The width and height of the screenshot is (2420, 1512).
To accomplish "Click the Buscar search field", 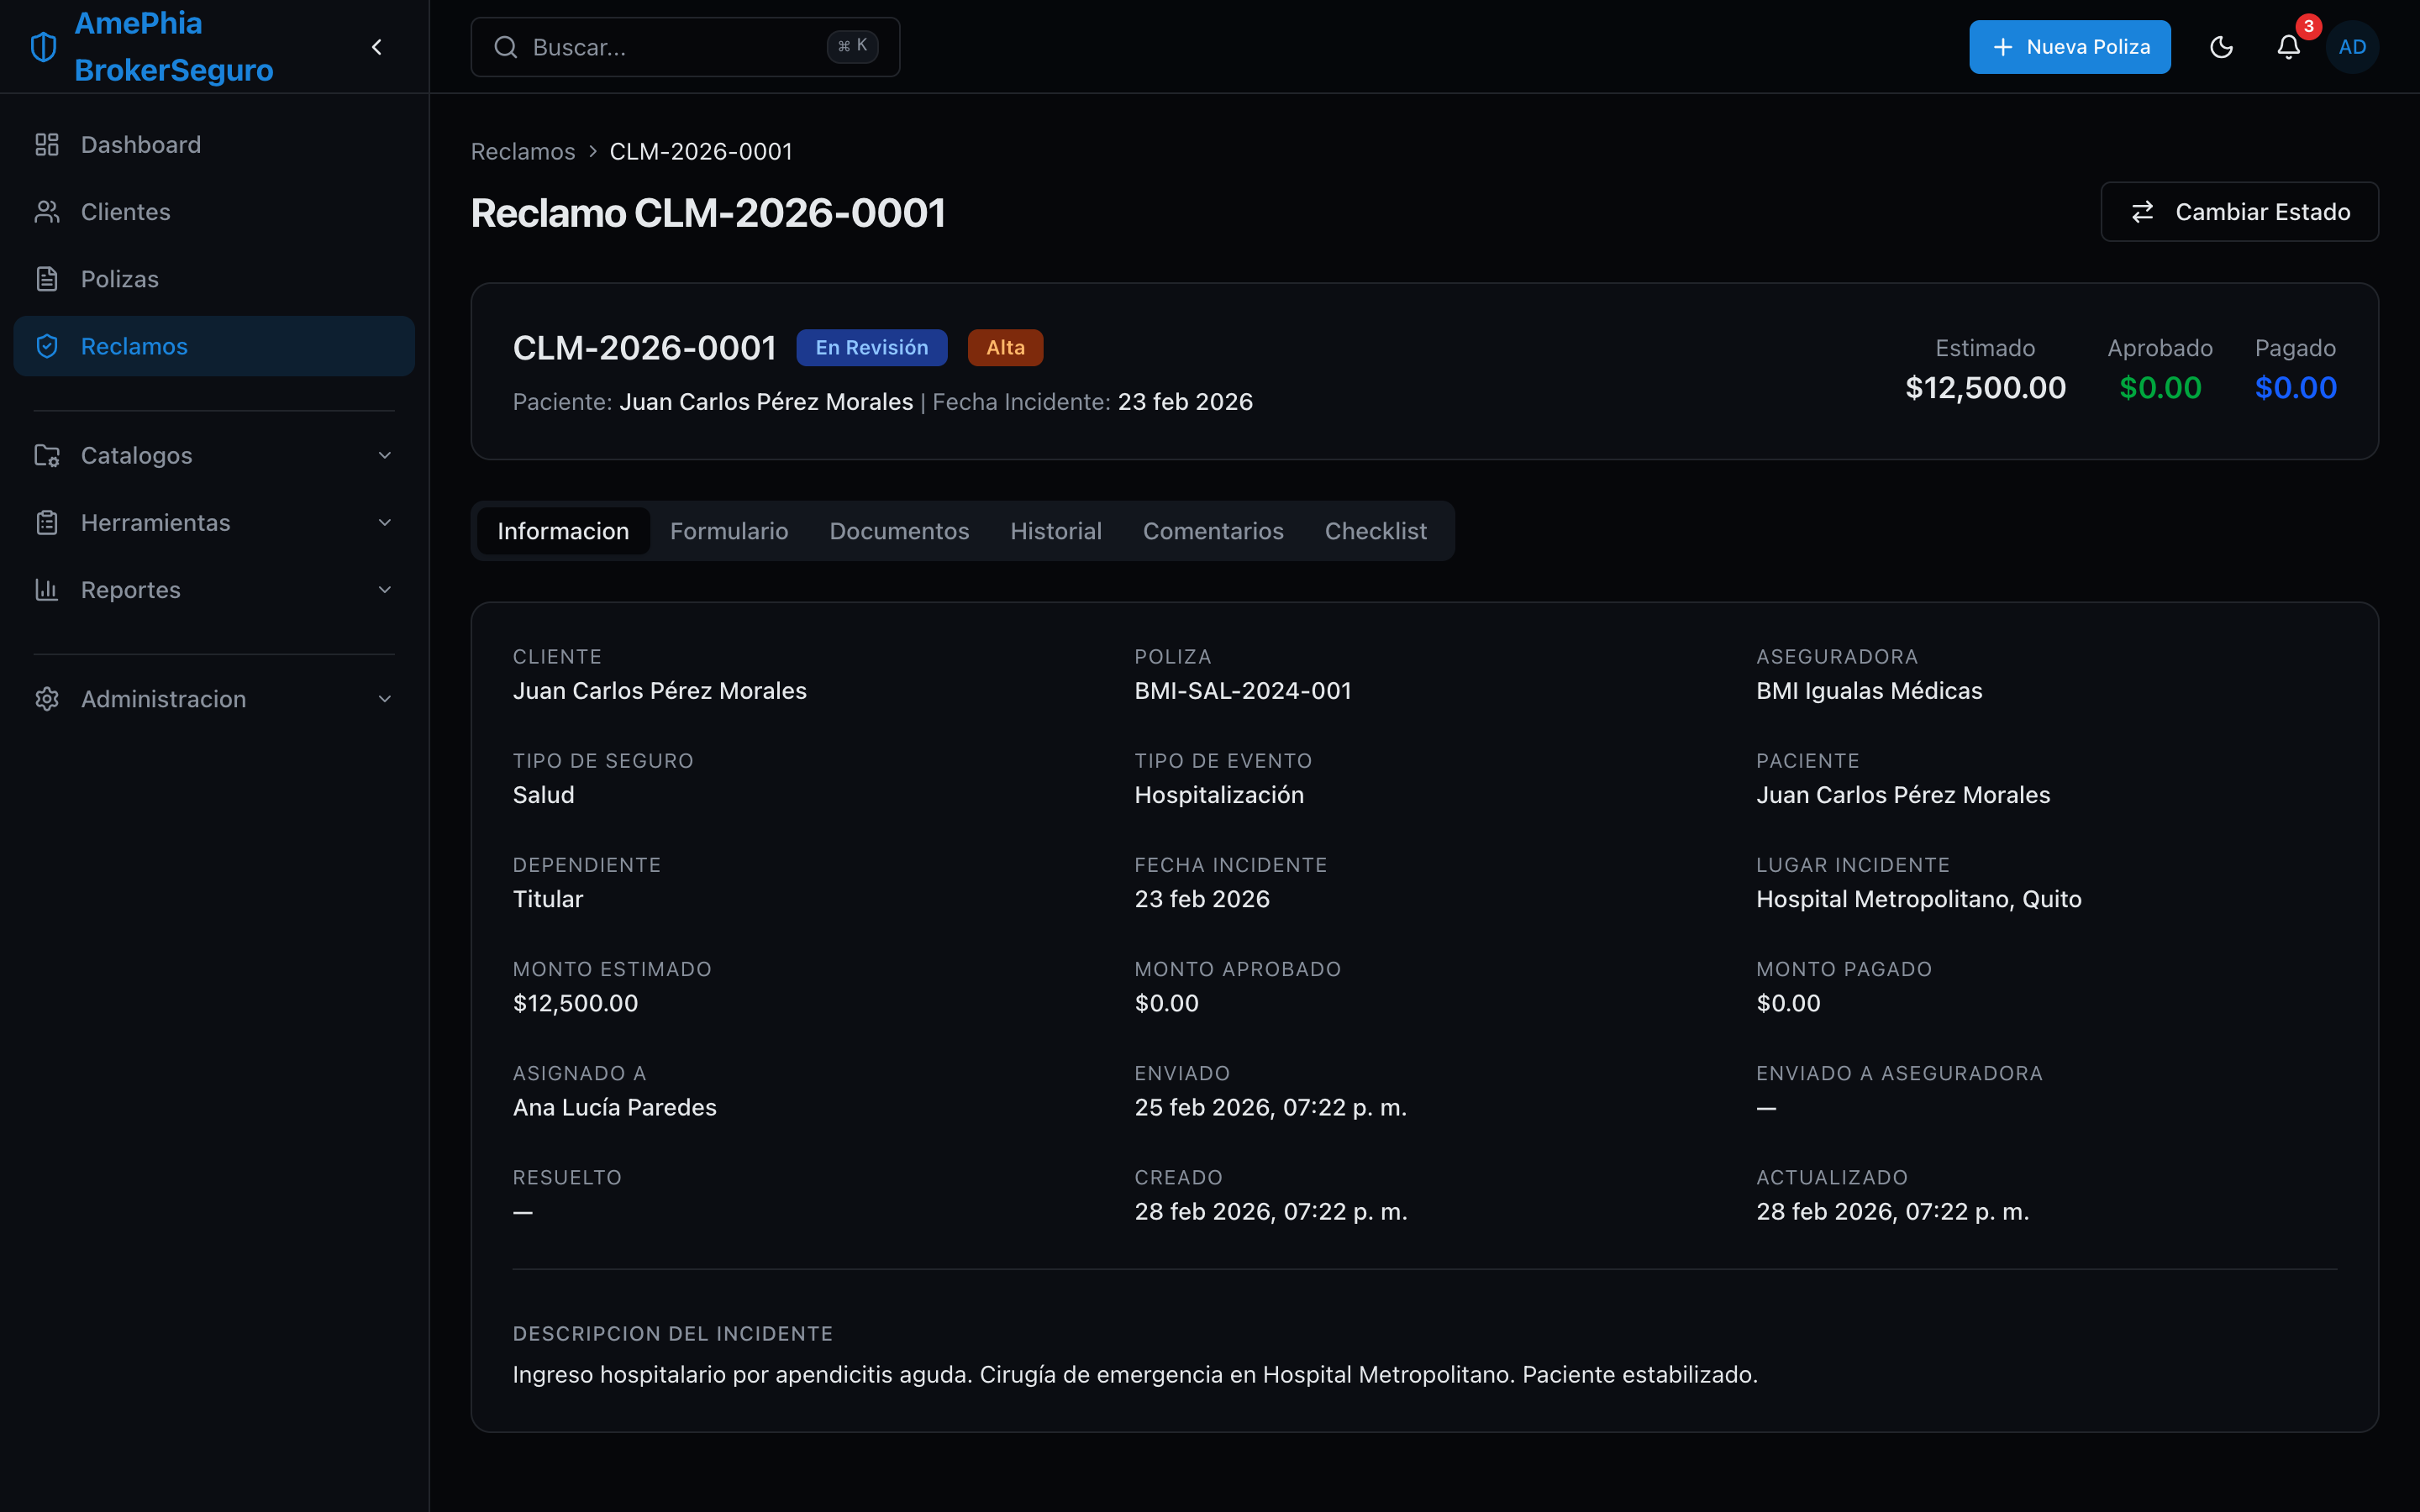I will tap(685, 47).
